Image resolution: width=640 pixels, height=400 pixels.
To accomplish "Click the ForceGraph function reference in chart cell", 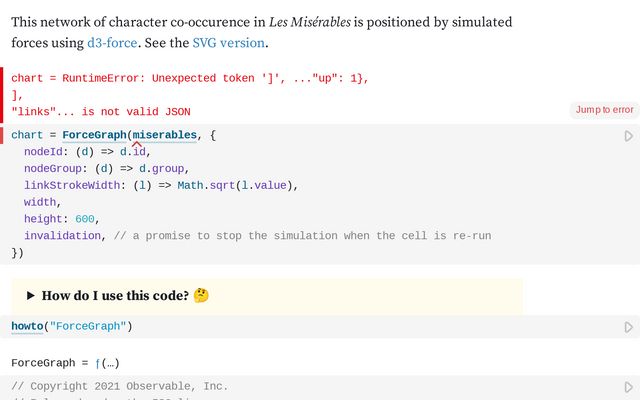I will [94, 135].
